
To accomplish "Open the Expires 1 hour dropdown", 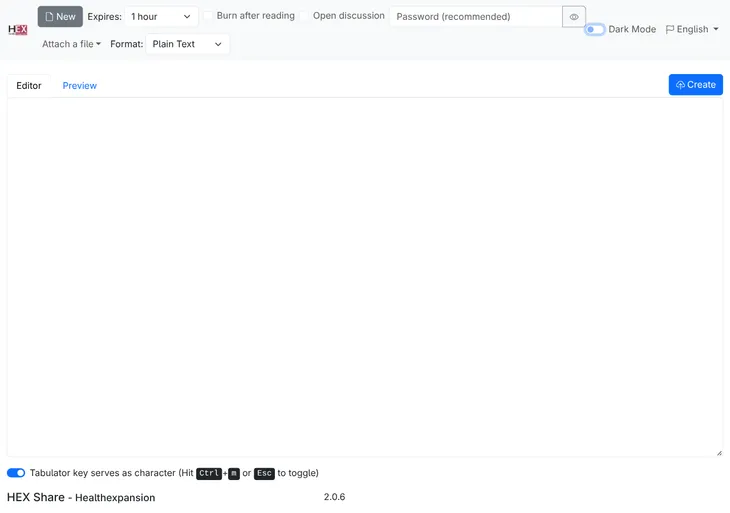I will (x=161, y=17).
